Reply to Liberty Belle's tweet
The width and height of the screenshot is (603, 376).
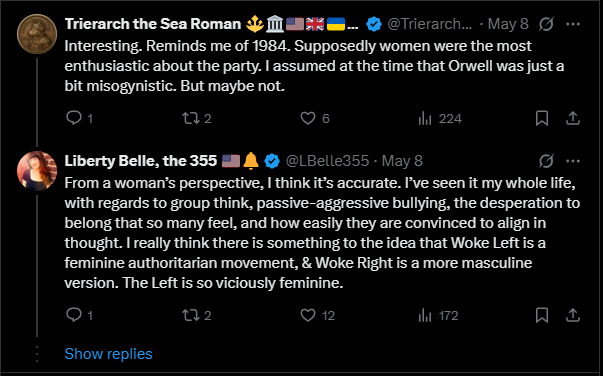point(74,315)
